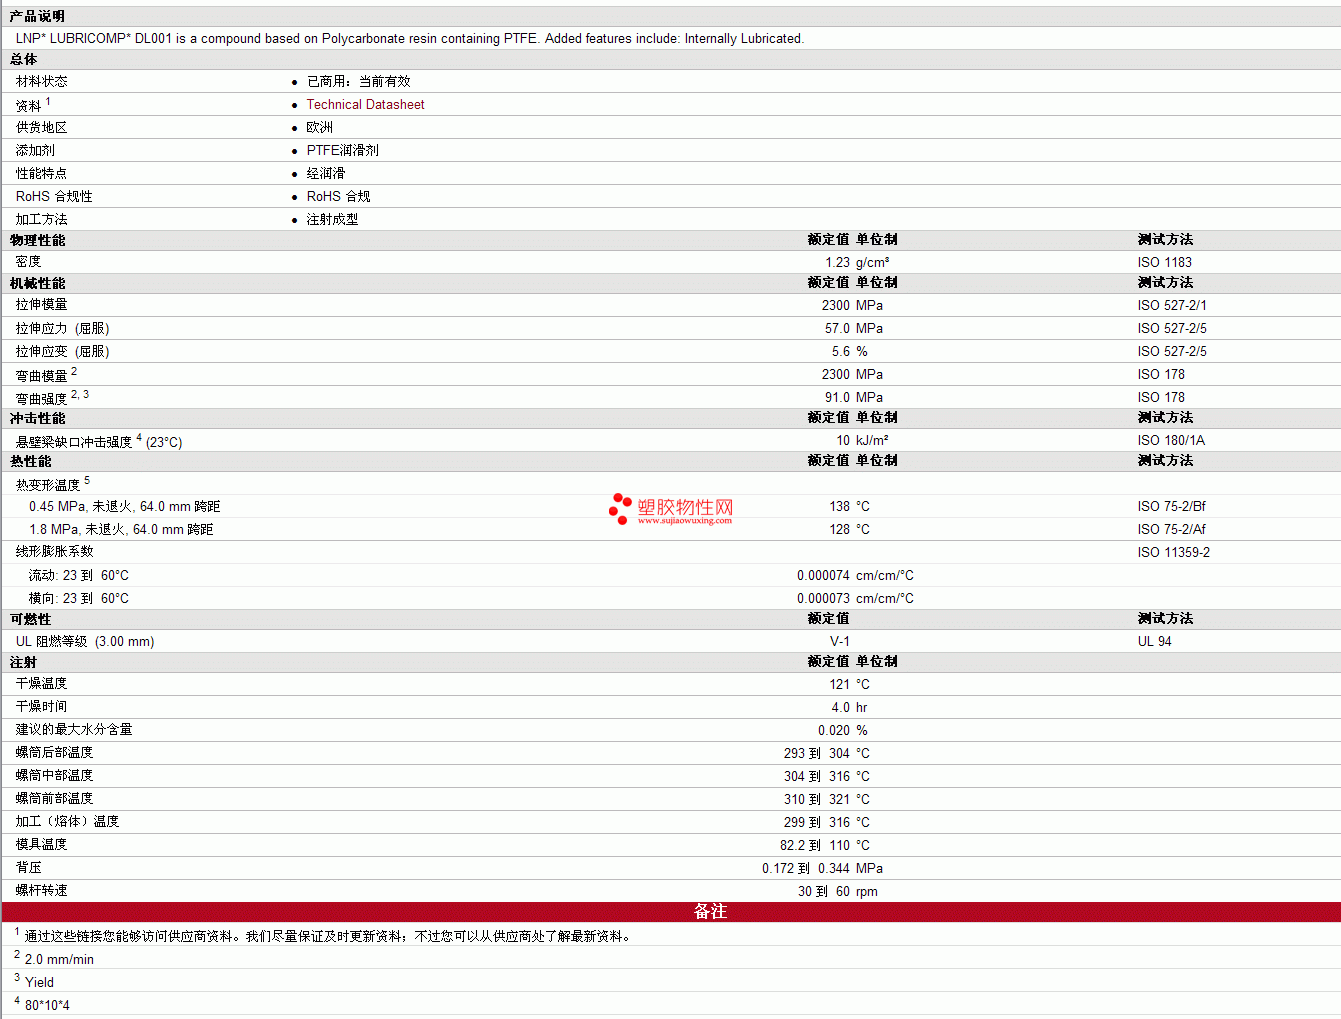This screenshot has width=1341, height=1019.
Task: Select the RoHS 合规 value
Action: (x=338, y=196)
